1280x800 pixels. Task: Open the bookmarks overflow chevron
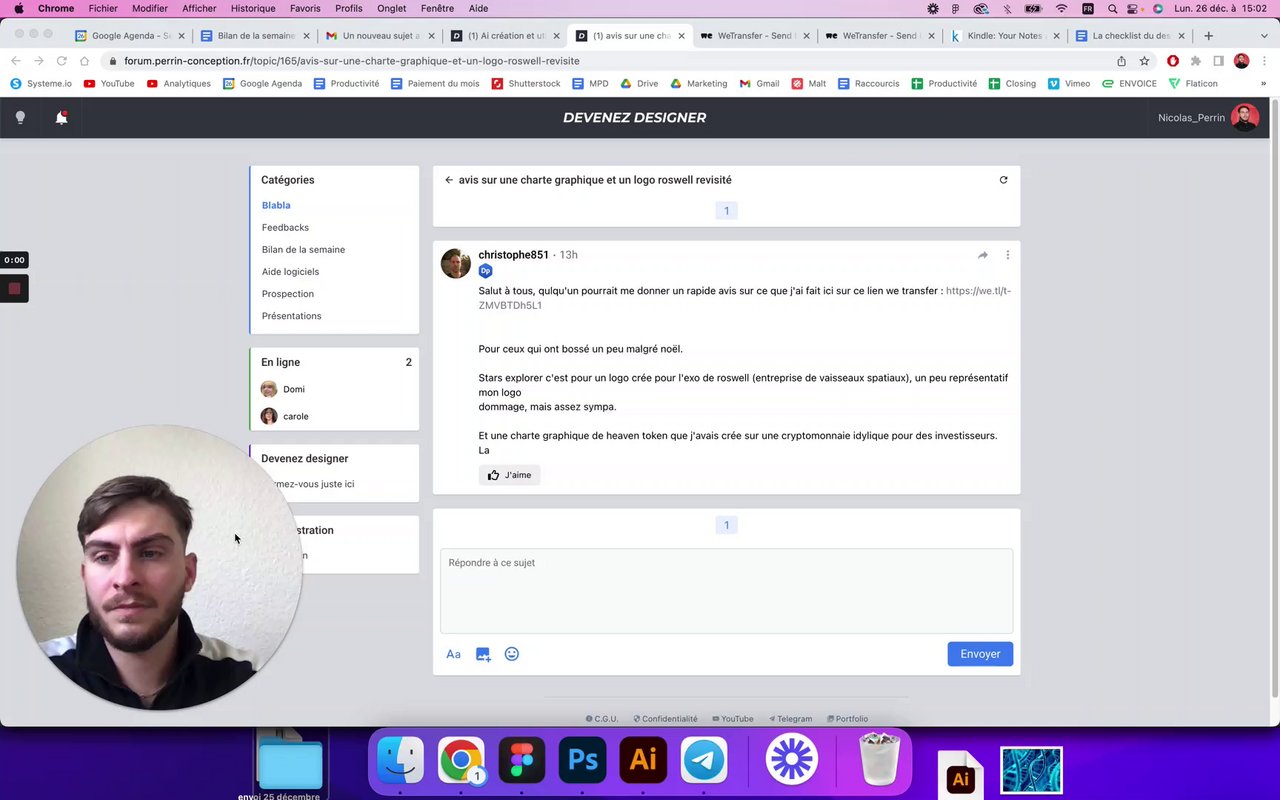pyautogui.click(x=1263, y=84)
